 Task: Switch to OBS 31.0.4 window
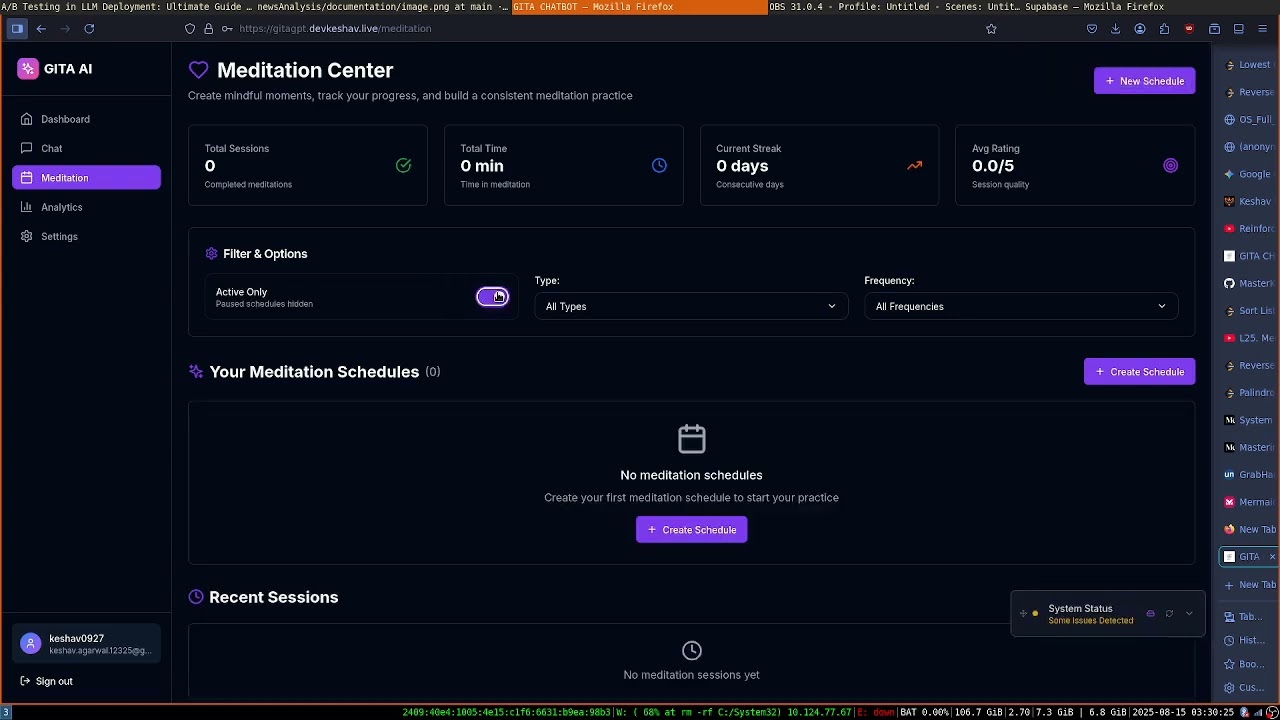point(895,7)
